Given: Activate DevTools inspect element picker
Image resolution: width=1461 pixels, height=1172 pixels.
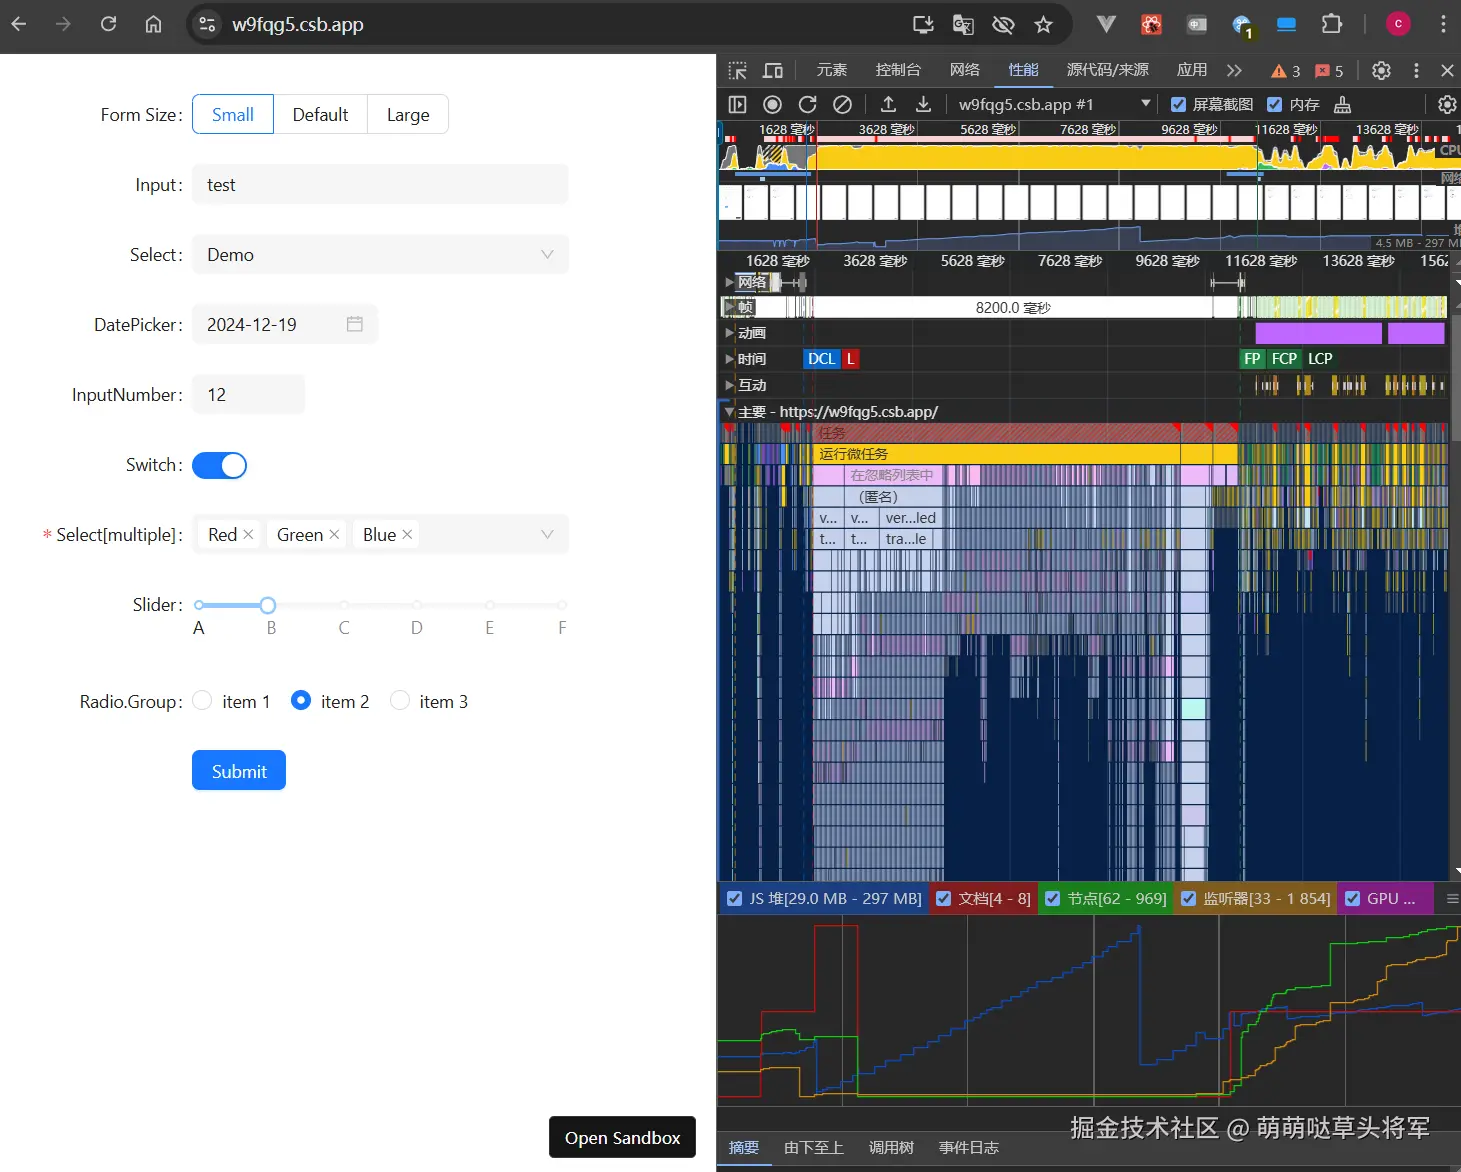Looking at the screenshot, I should click(738, 70).
